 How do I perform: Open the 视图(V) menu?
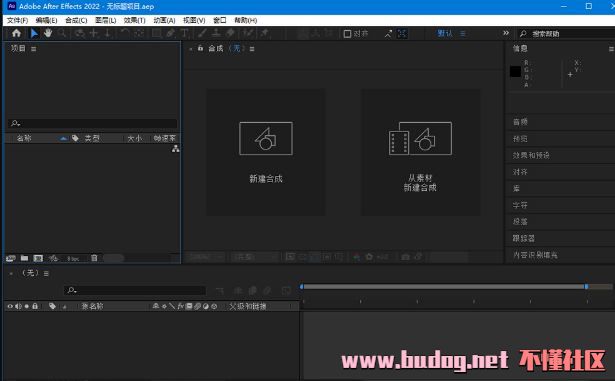[194, 20]
